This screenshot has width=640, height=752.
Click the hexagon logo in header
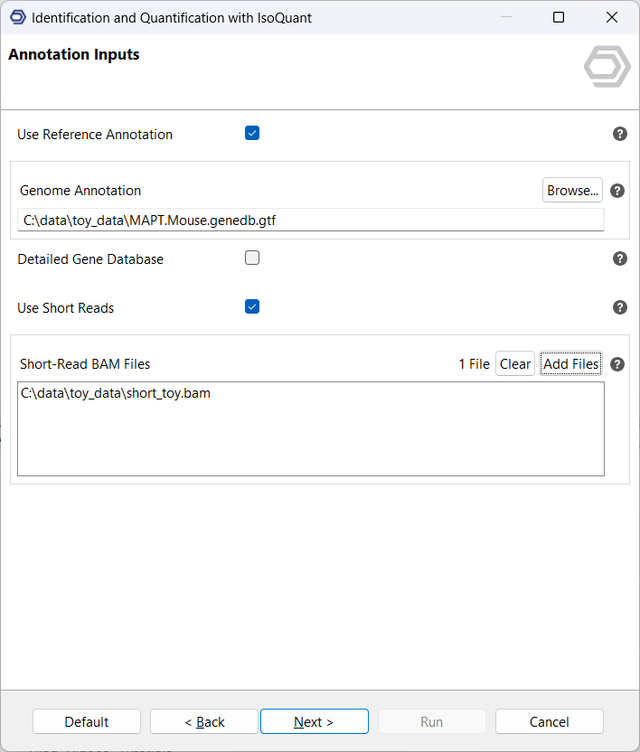click(607, 67)
